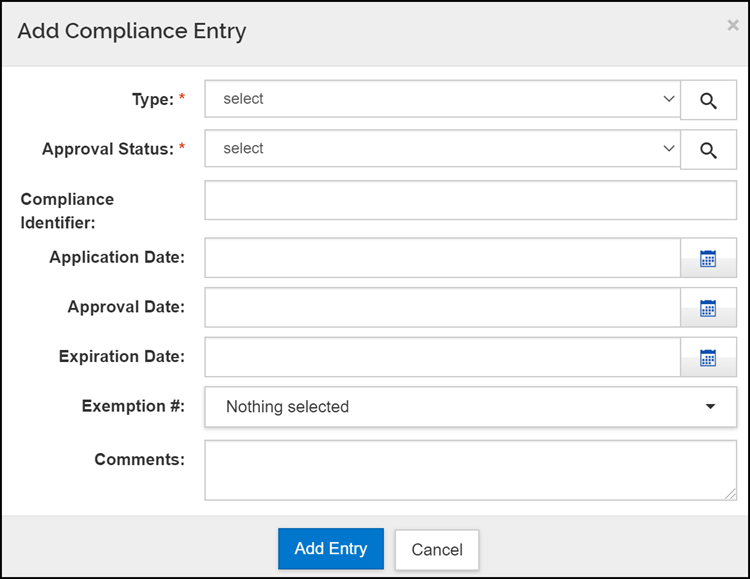Click the chevron arrow in Type dropdown

coord(669,99)
